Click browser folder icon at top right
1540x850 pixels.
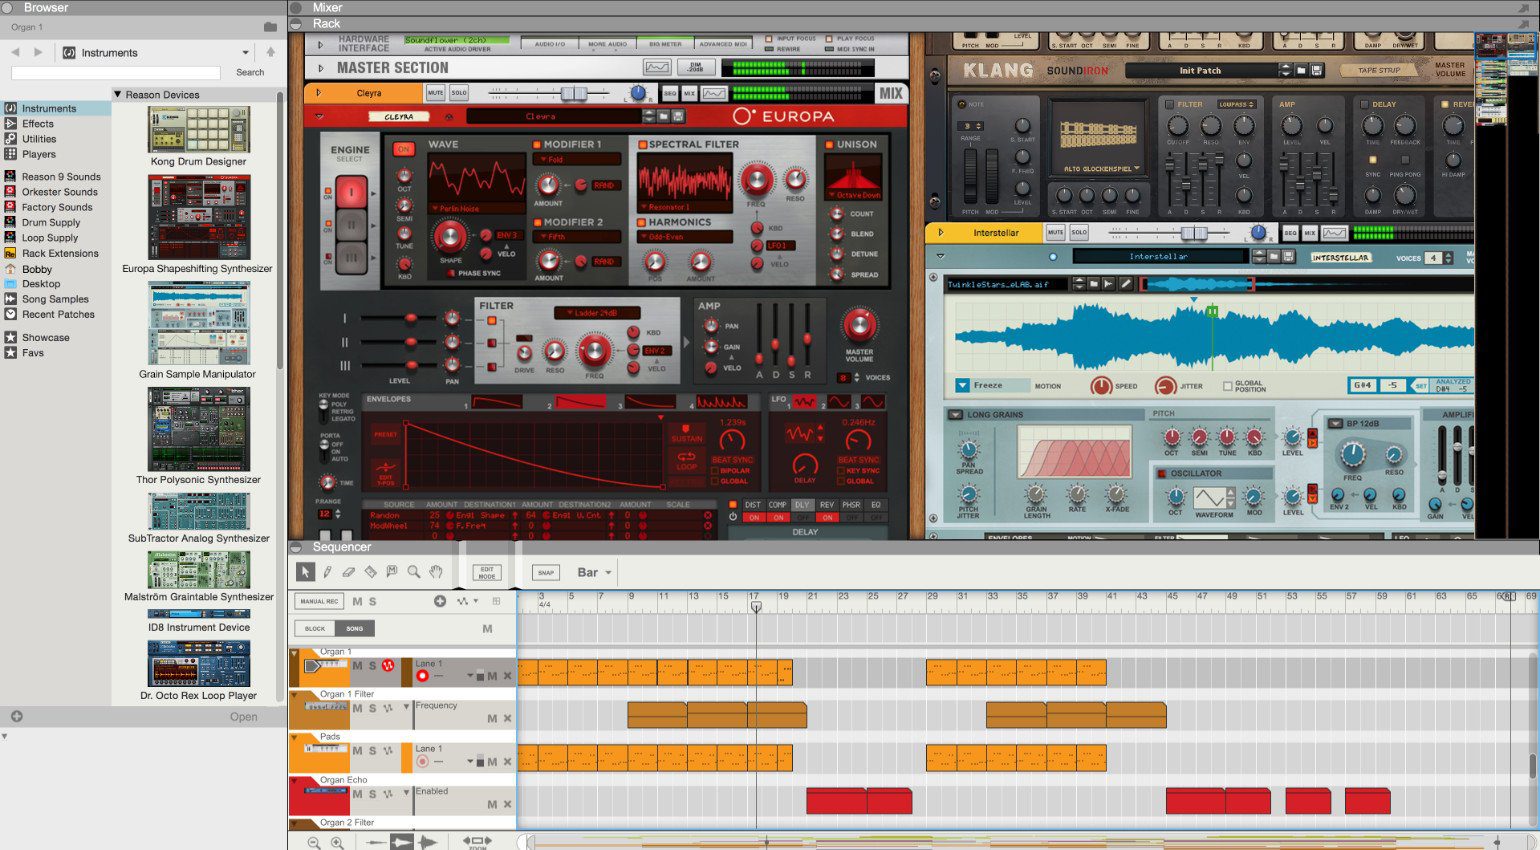(x=270, y=27)
